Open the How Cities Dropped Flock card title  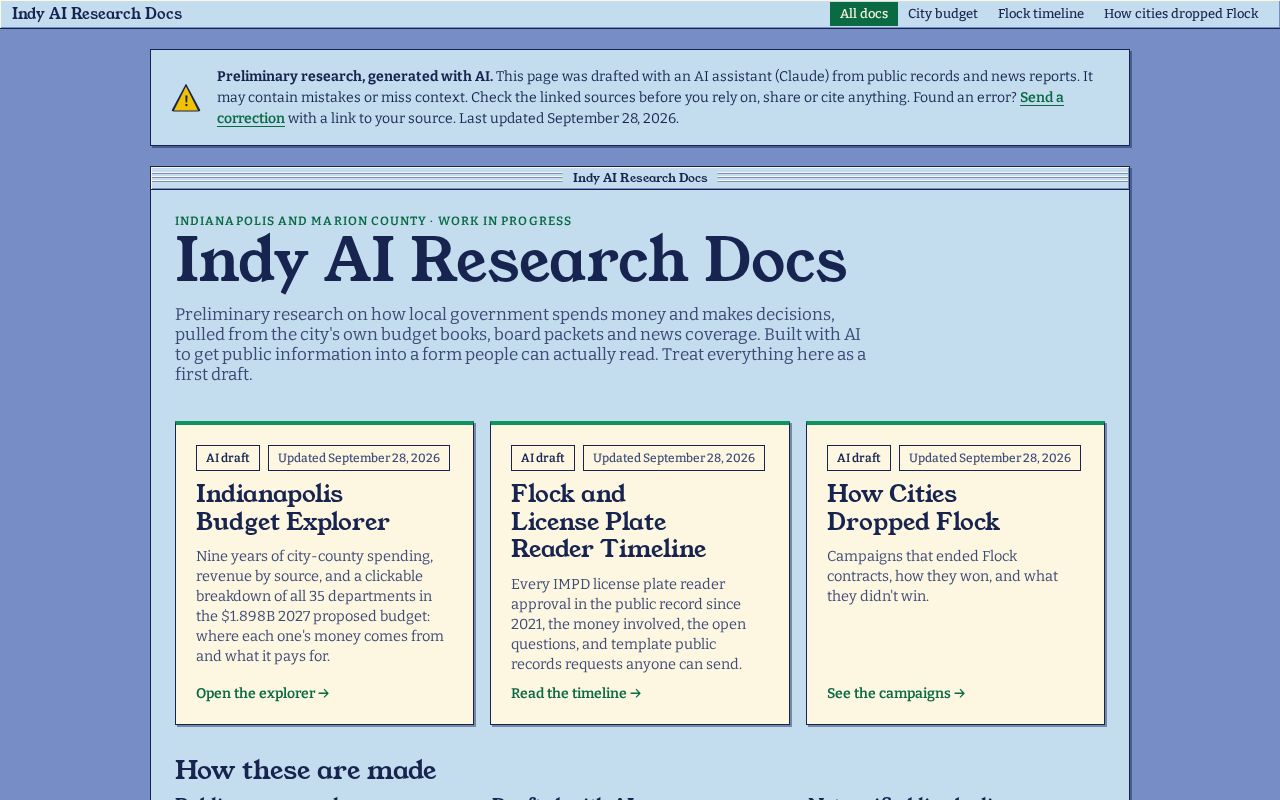point(913,507)
